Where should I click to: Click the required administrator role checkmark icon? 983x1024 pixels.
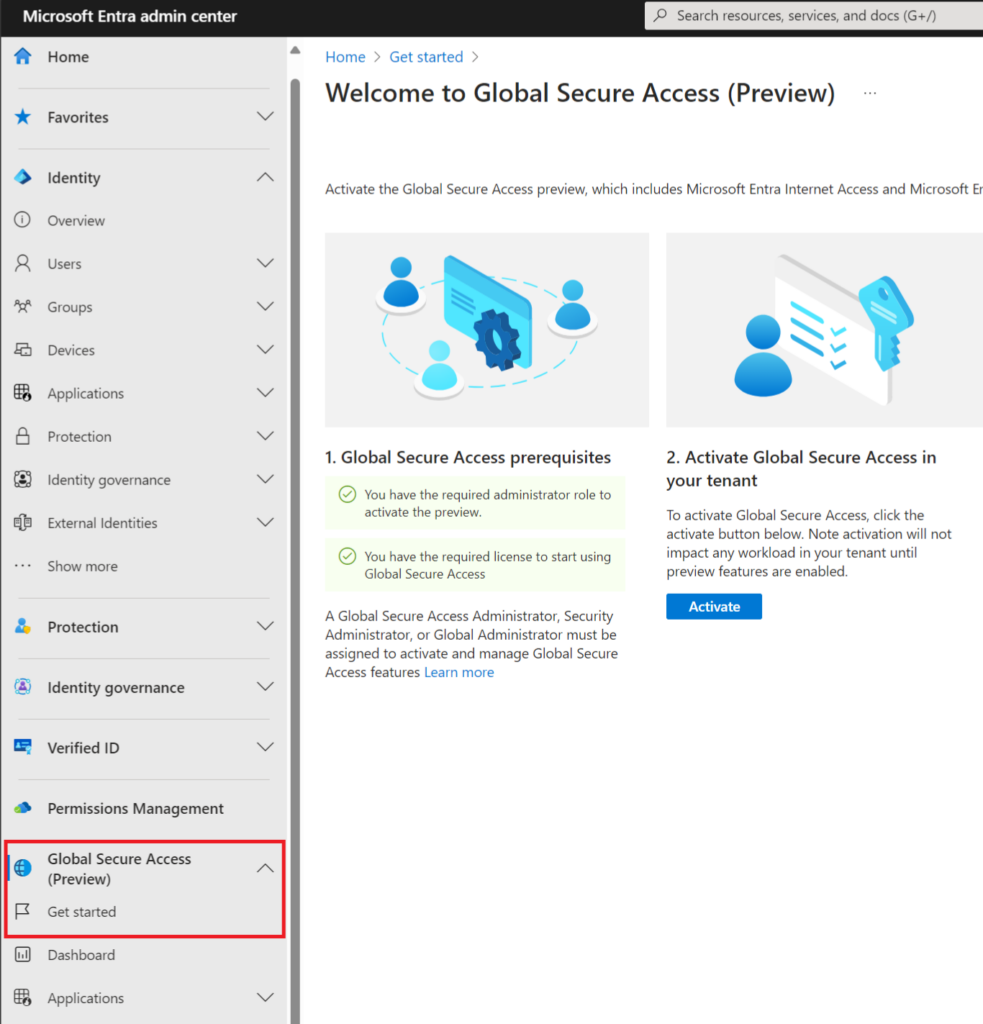[347, 494]
